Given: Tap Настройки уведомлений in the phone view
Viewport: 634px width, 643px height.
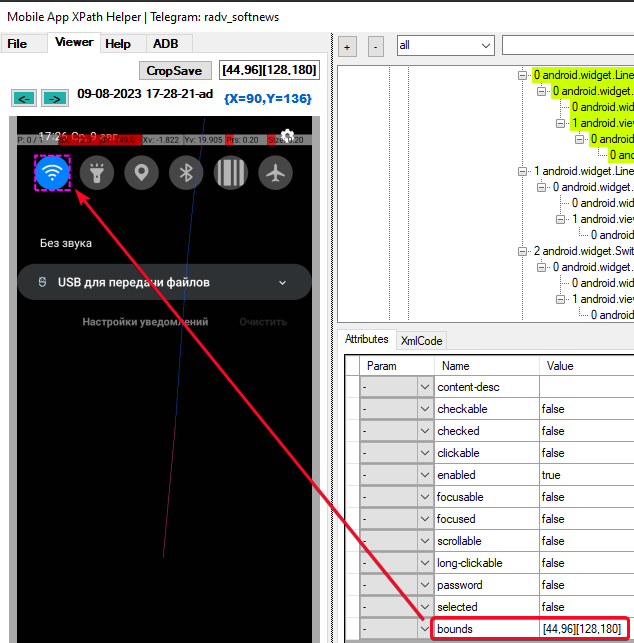Looking at the screenshot, I should click(145, 322).
